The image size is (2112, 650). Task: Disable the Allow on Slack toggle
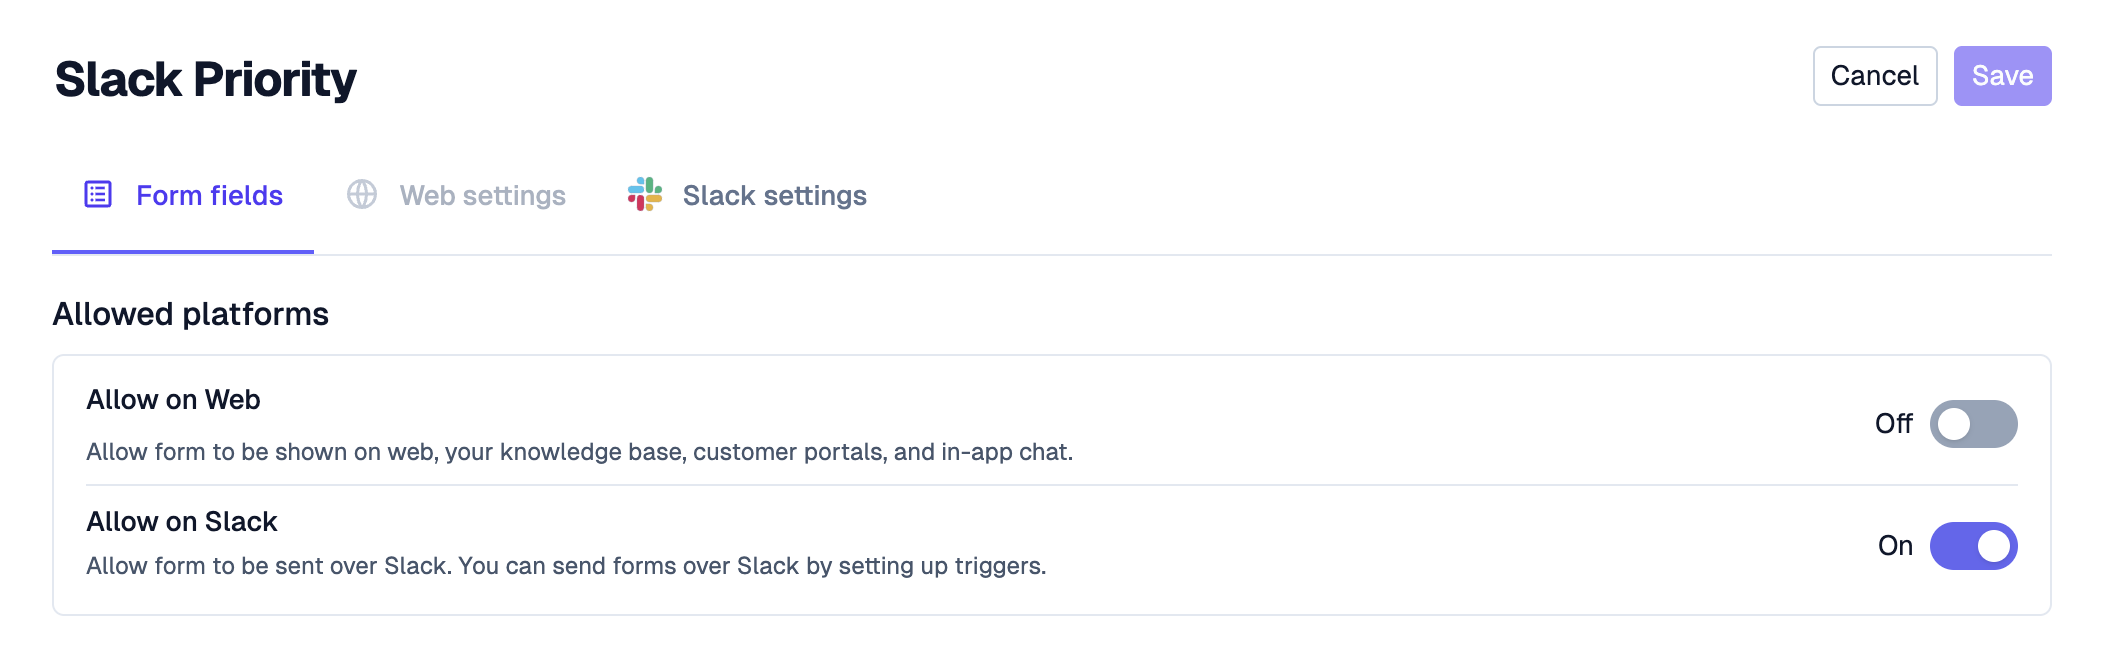(x=1973, y=546)
